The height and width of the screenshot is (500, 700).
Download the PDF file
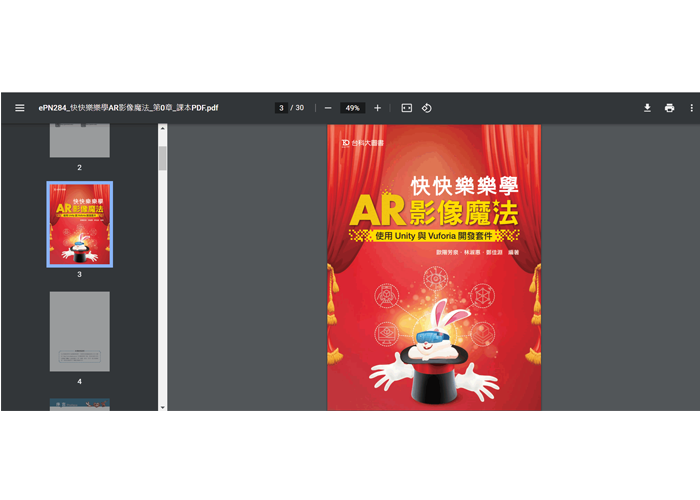tap(647, 108)
